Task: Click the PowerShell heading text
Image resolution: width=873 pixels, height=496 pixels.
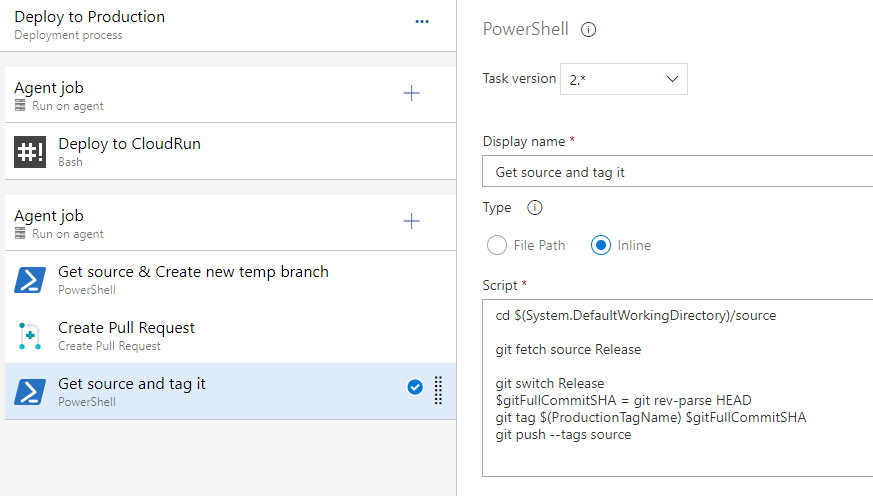Action: [526, 29]
